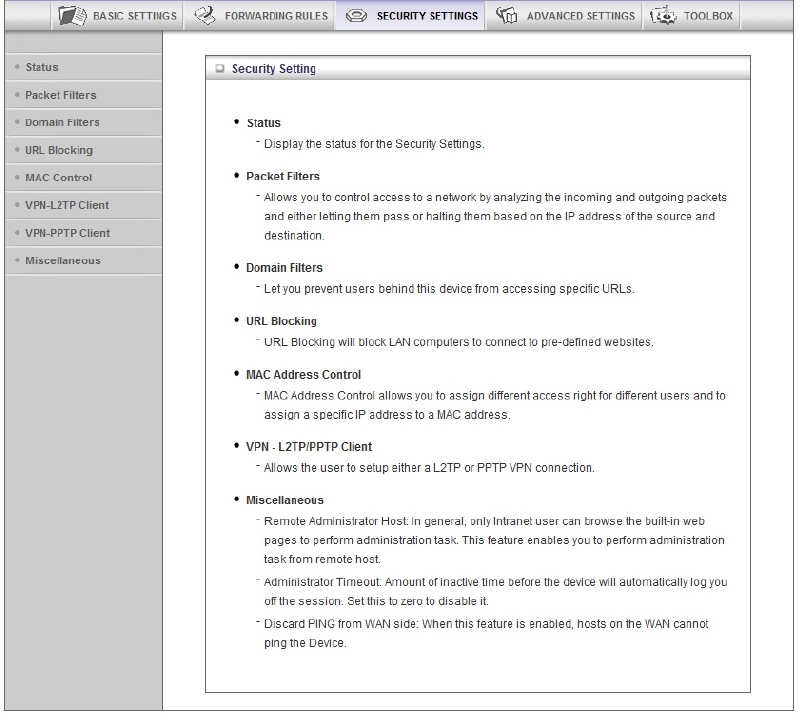Click the Security Settings ring icon
Image resolution: width=805 pixels, height=720 pixels.
356,16
